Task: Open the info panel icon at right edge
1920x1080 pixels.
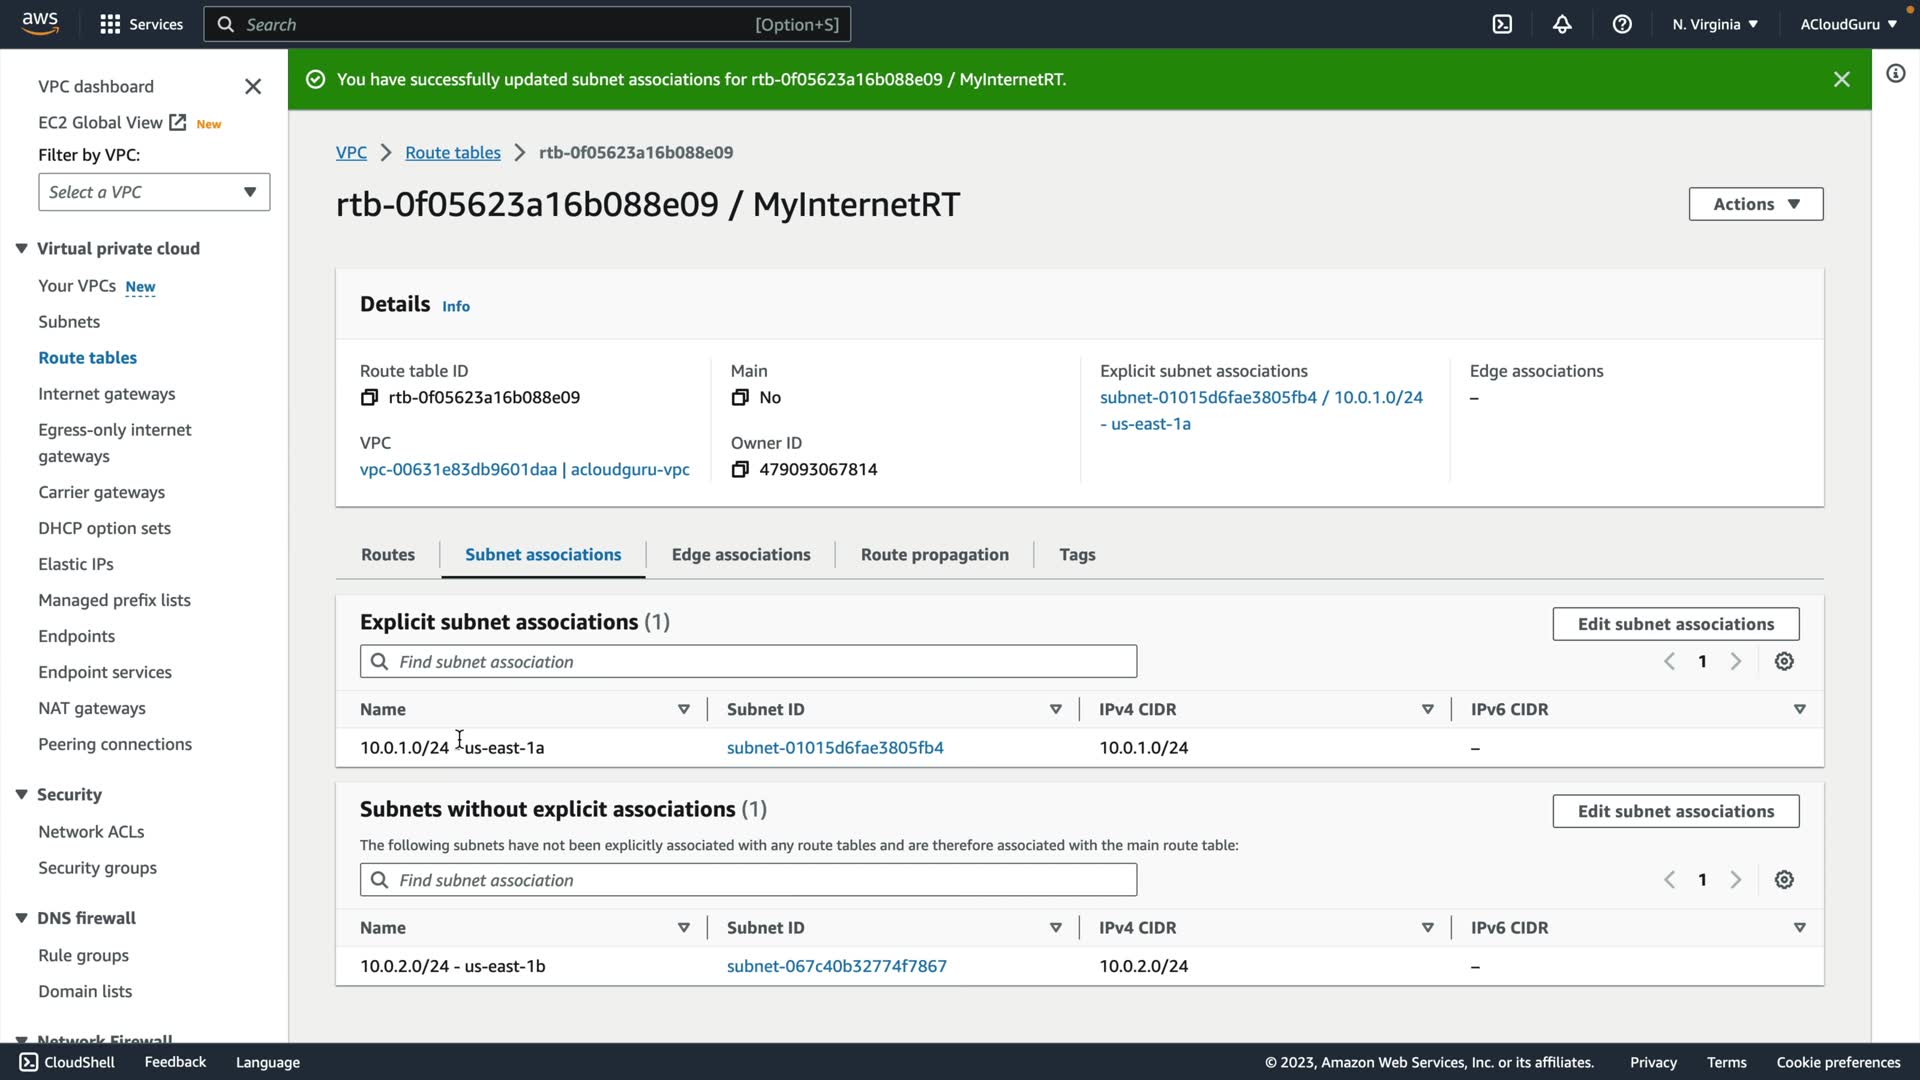Action: (x=1895, y=73)
